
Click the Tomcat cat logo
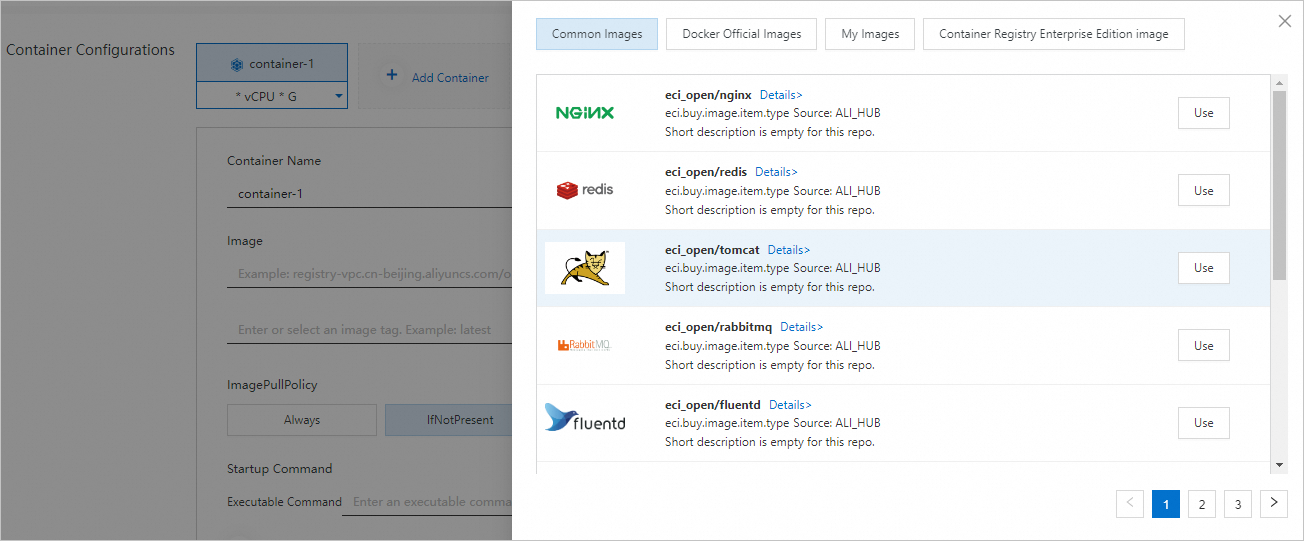click(x=585, y=268)
